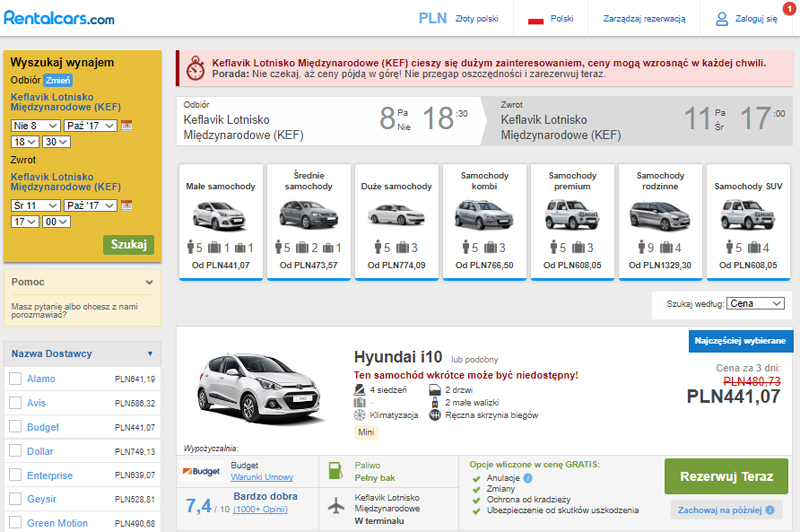Select the Samochody premium car image
The height and width of the screenshot is (532, 800).
tap(571, 214)
